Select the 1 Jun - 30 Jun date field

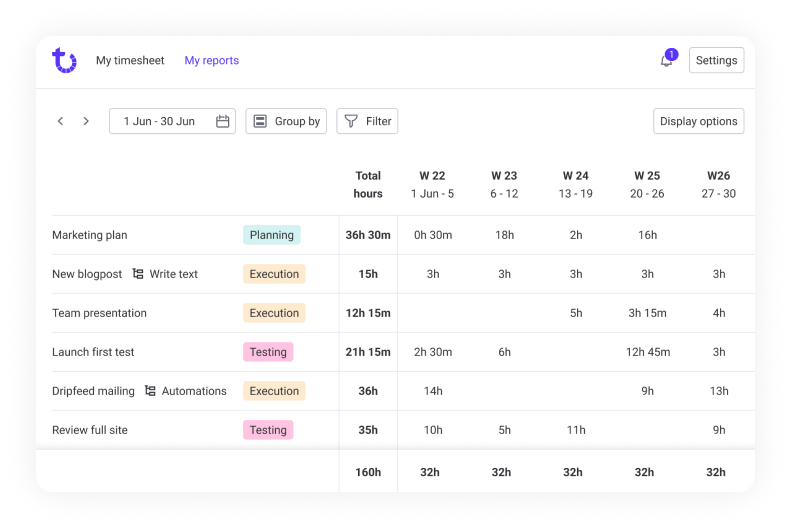click(x=160, y=121)
